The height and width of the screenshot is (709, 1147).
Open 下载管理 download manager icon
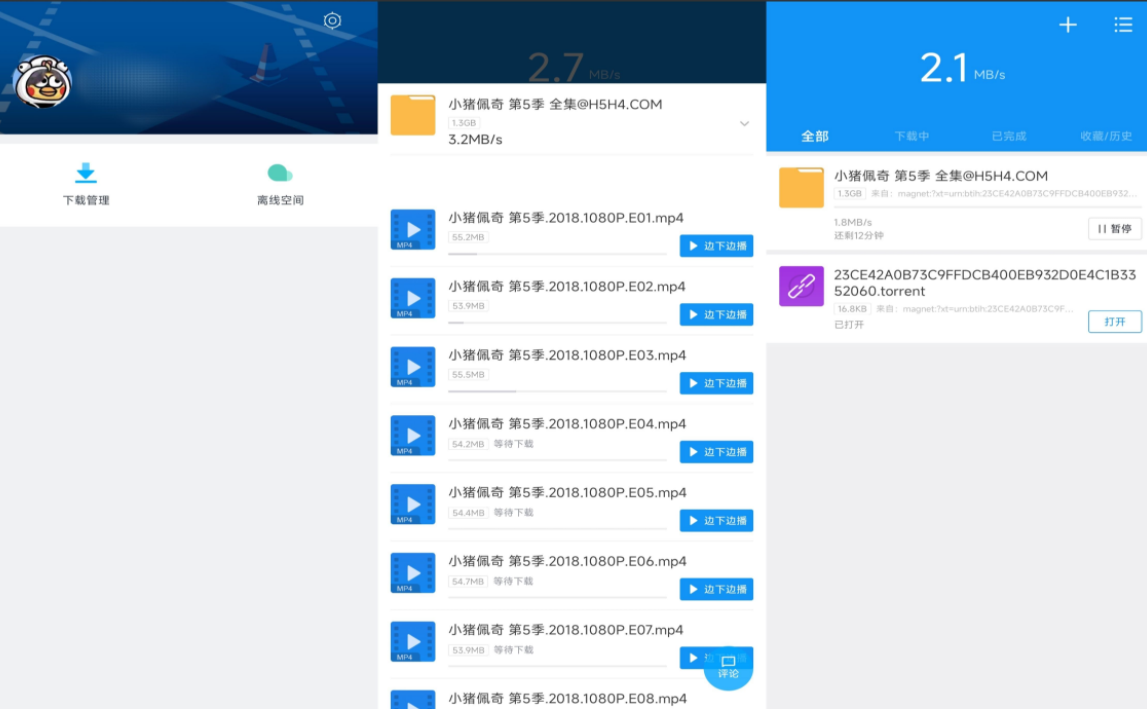(86, 173)
